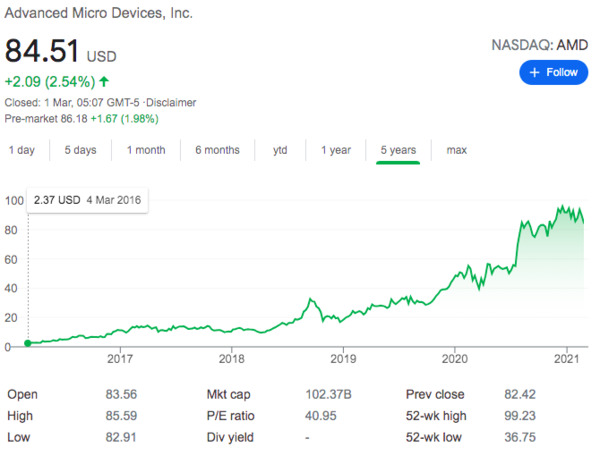The image size is (600, 455).
Task: Follow the AMD stock
Action: pyautogui.click(x=553, y=72)
